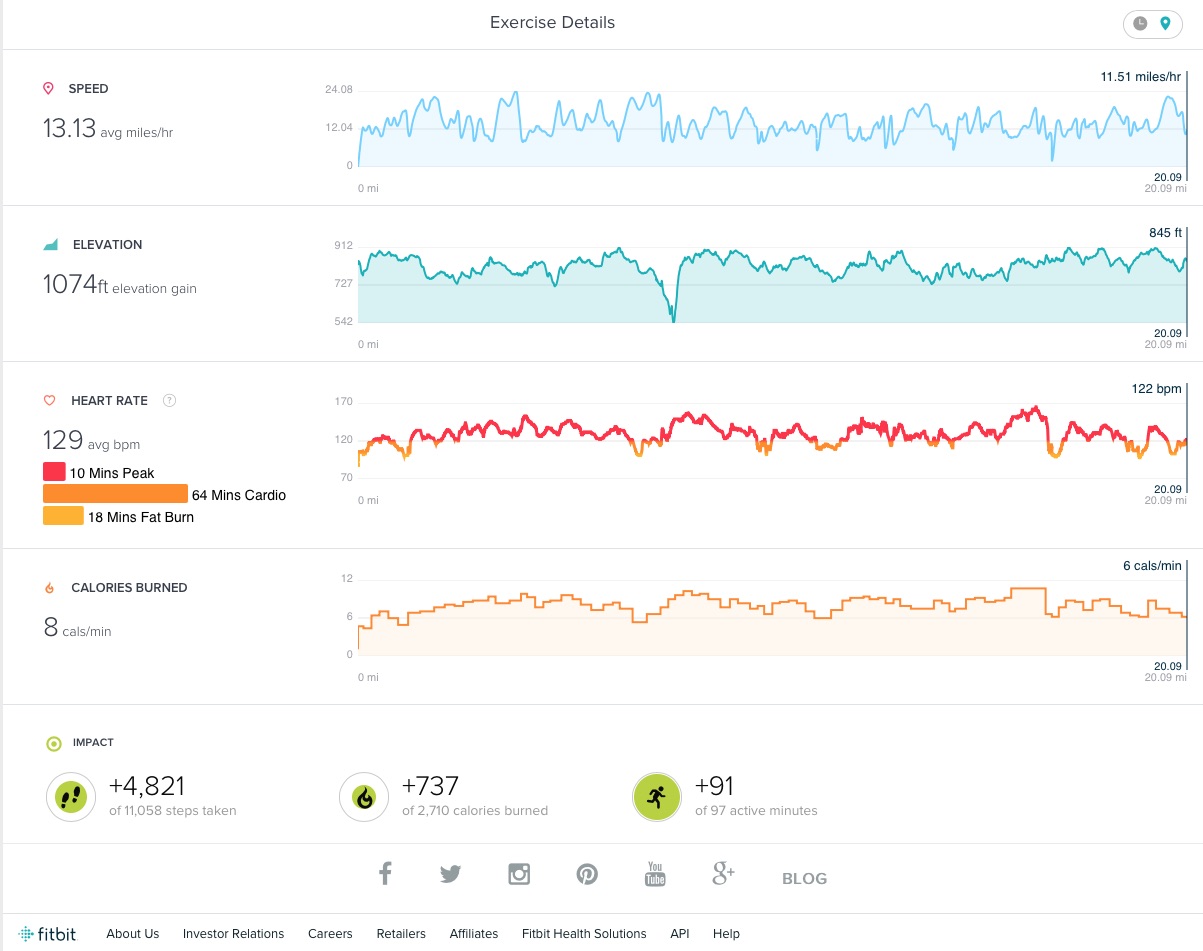
Task: Enable distance view with location pin toggle
Action: 1164,23
